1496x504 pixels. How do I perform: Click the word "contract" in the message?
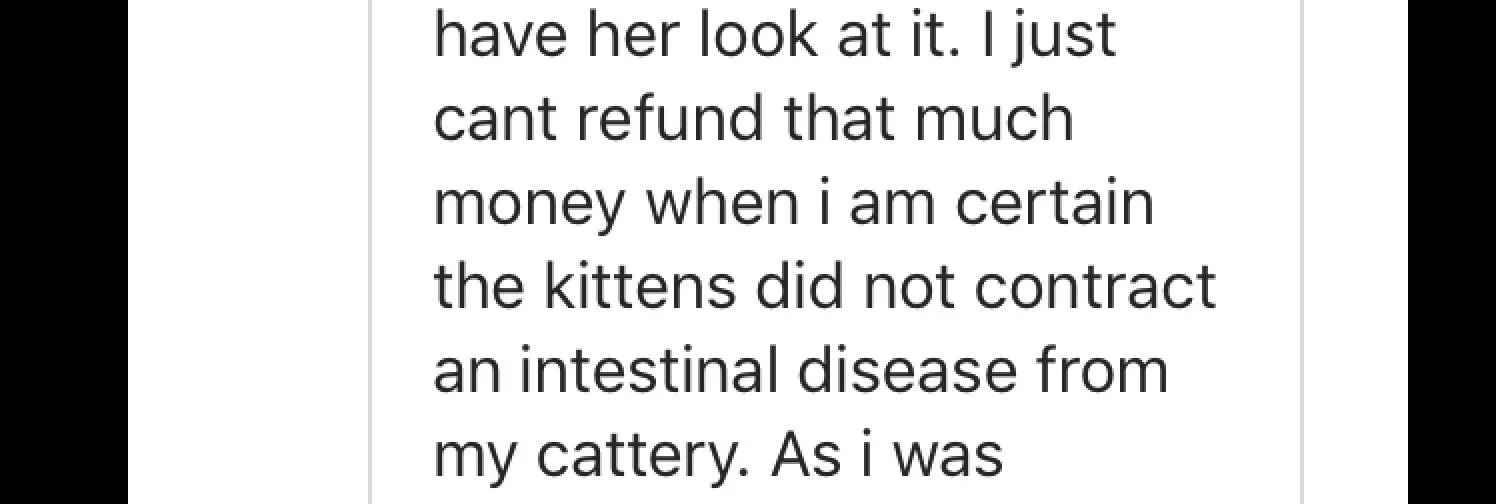pos(1094,286)
